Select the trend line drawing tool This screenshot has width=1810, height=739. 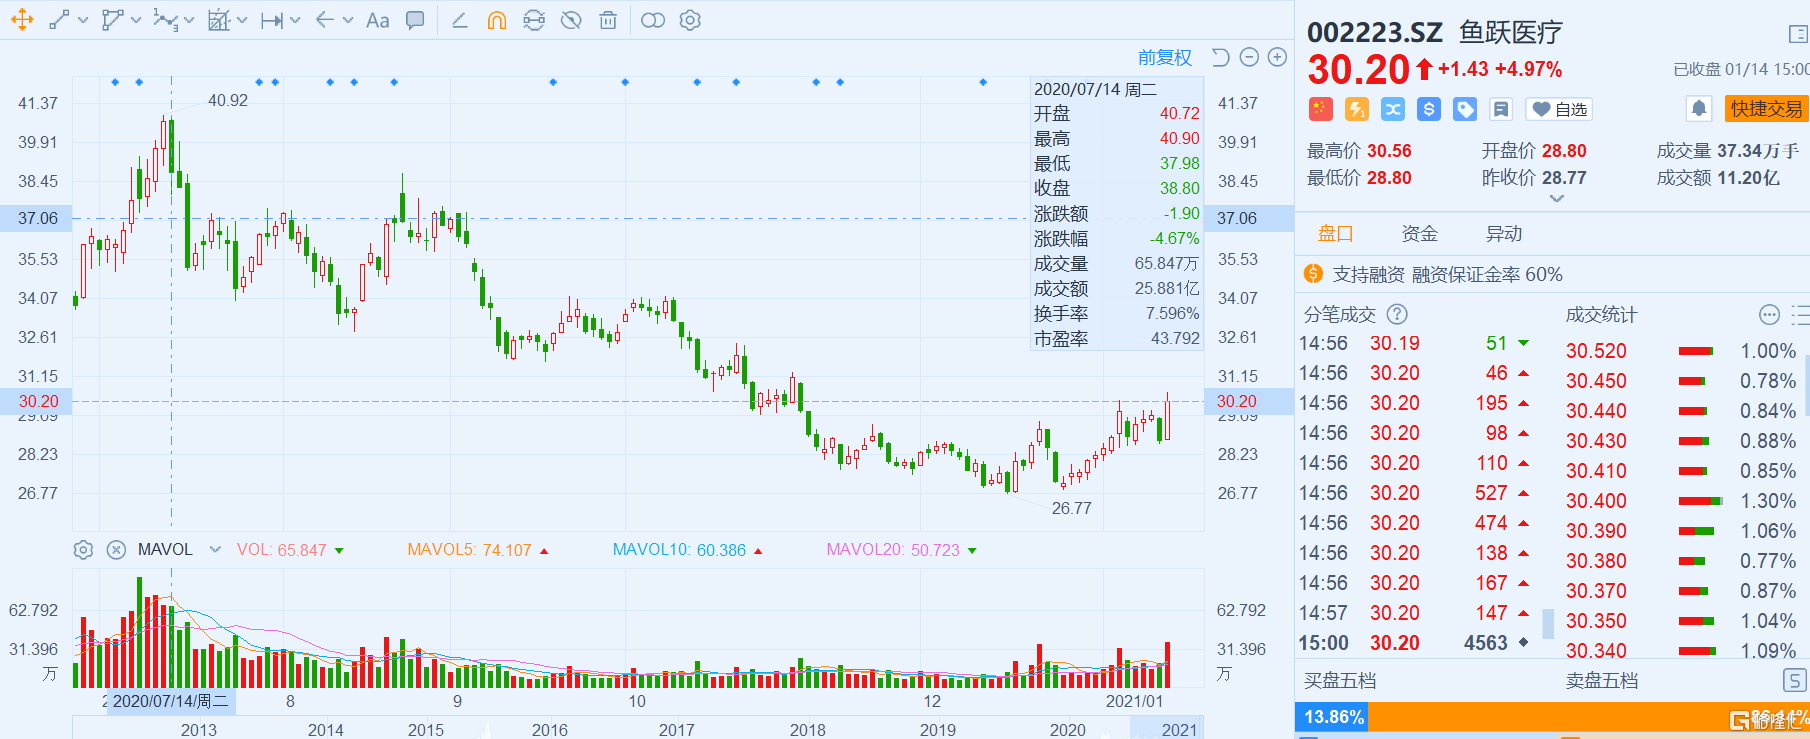pyautogui.click(x=60, y=19)
